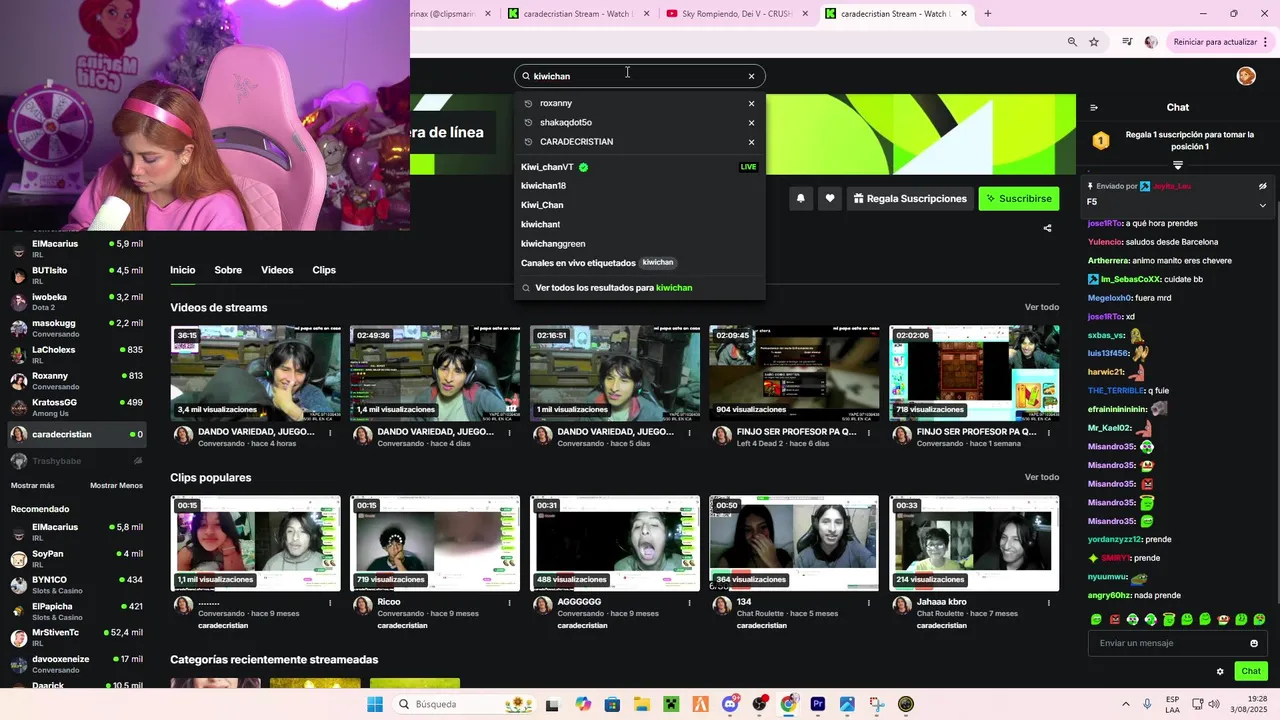1280x720 pixels.
Task: Open the kiwichan tagged live channels chip
Action: (x=657, y=263)
